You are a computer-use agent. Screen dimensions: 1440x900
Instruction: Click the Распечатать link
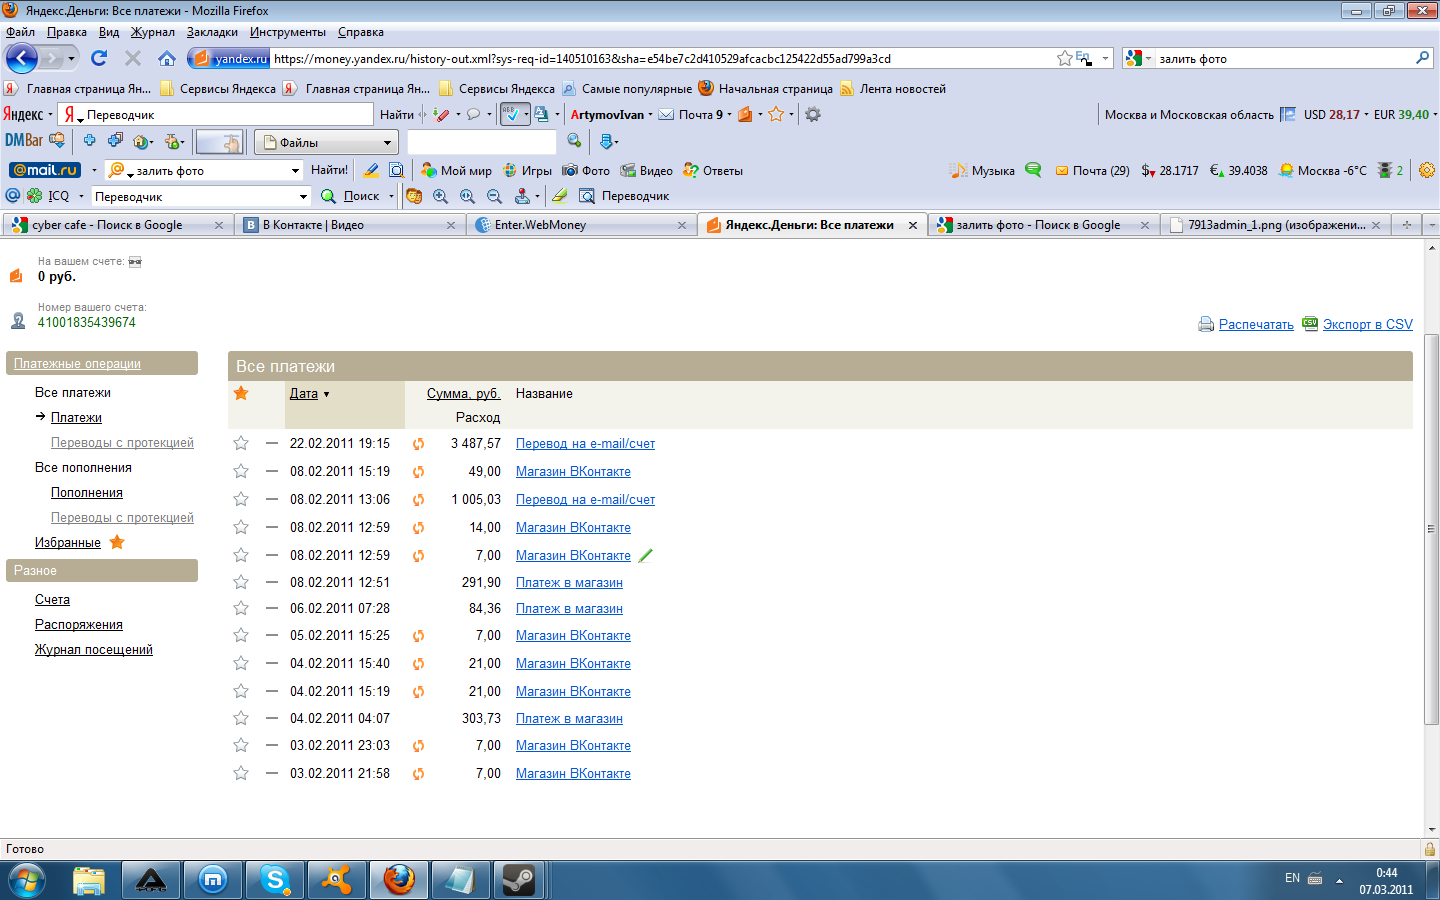(1256, 324)
